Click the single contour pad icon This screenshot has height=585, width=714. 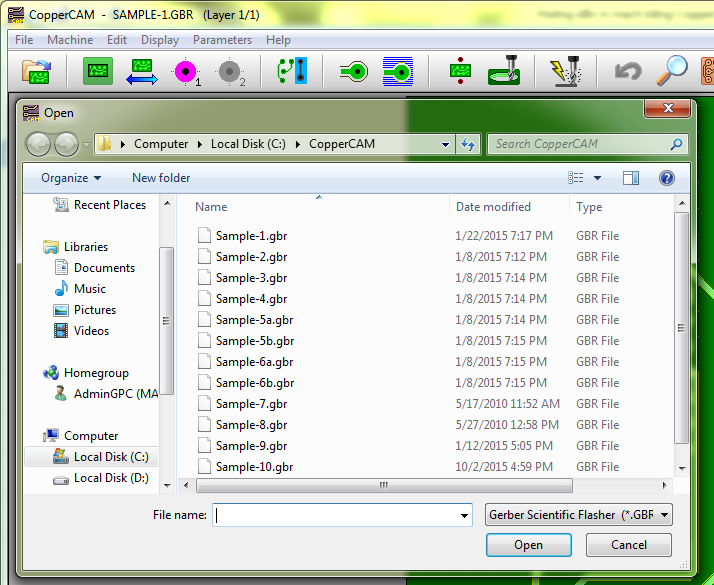point(354,71)
